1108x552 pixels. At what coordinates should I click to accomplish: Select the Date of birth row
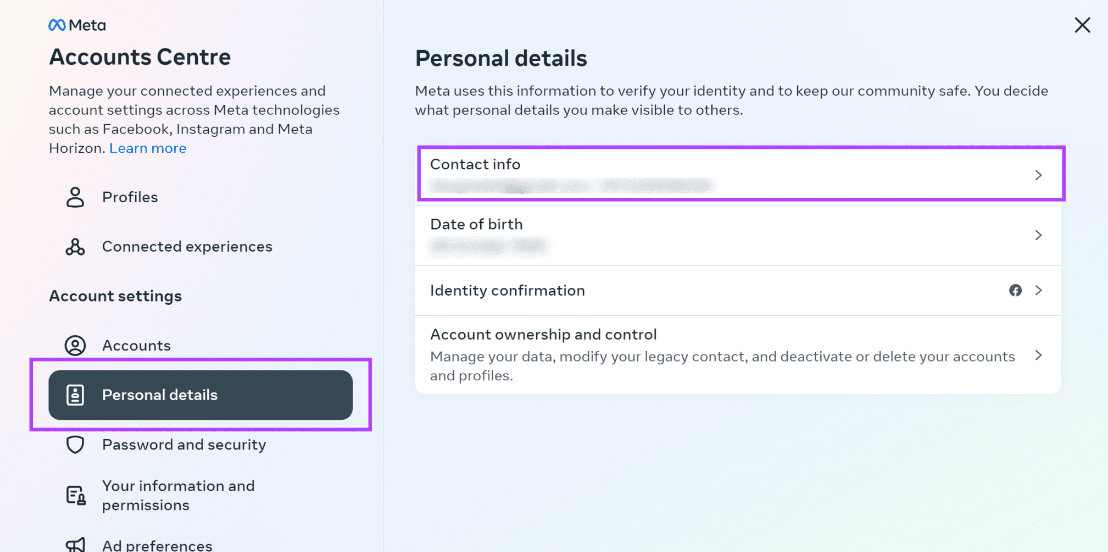pyautogui.click(x=738, y=235)
